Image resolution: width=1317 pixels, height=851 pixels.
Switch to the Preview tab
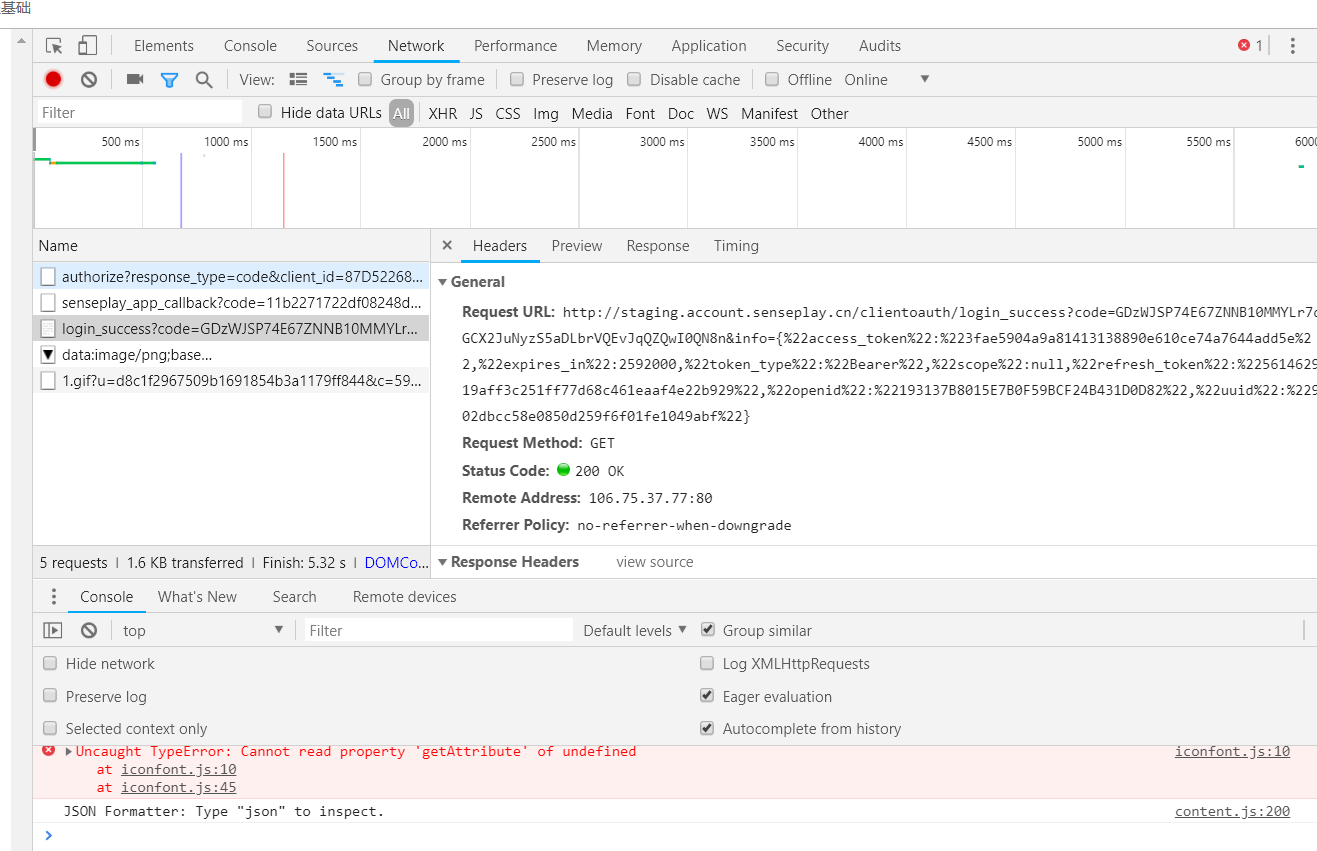[x=577, y=245]
